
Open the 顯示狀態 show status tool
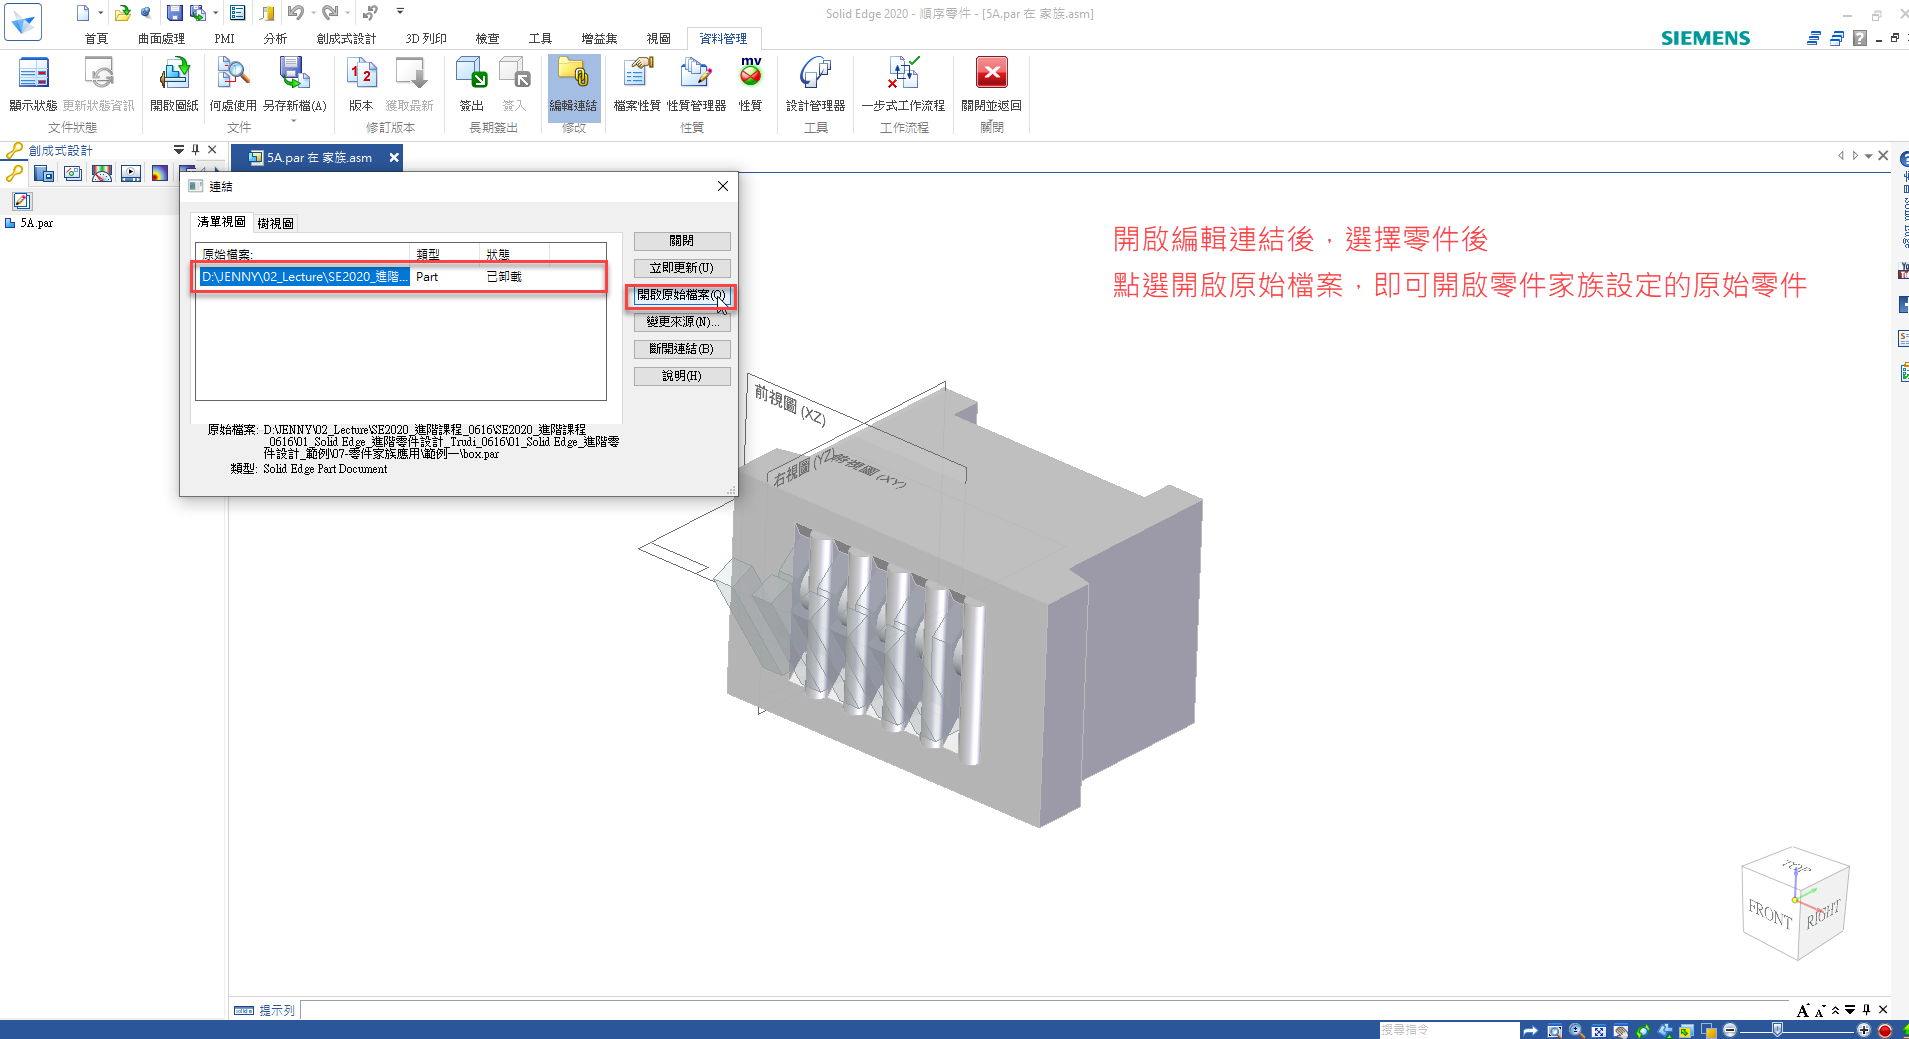33,84
